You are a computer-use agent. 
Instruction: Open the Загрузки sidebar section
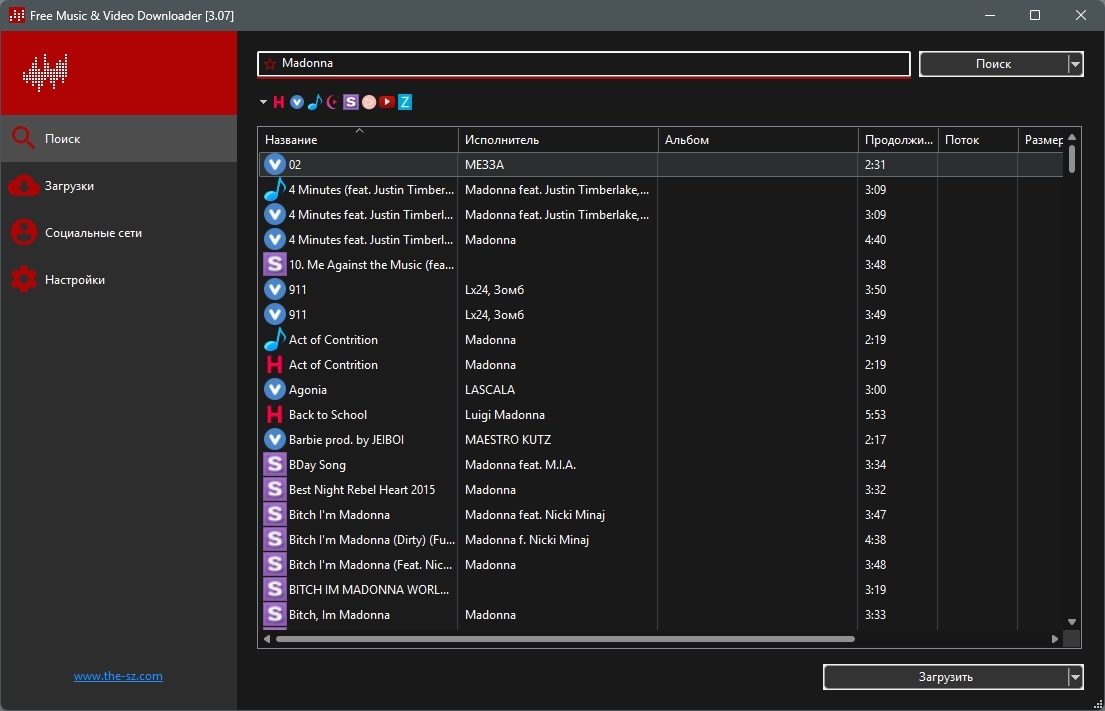coord(118,186)
